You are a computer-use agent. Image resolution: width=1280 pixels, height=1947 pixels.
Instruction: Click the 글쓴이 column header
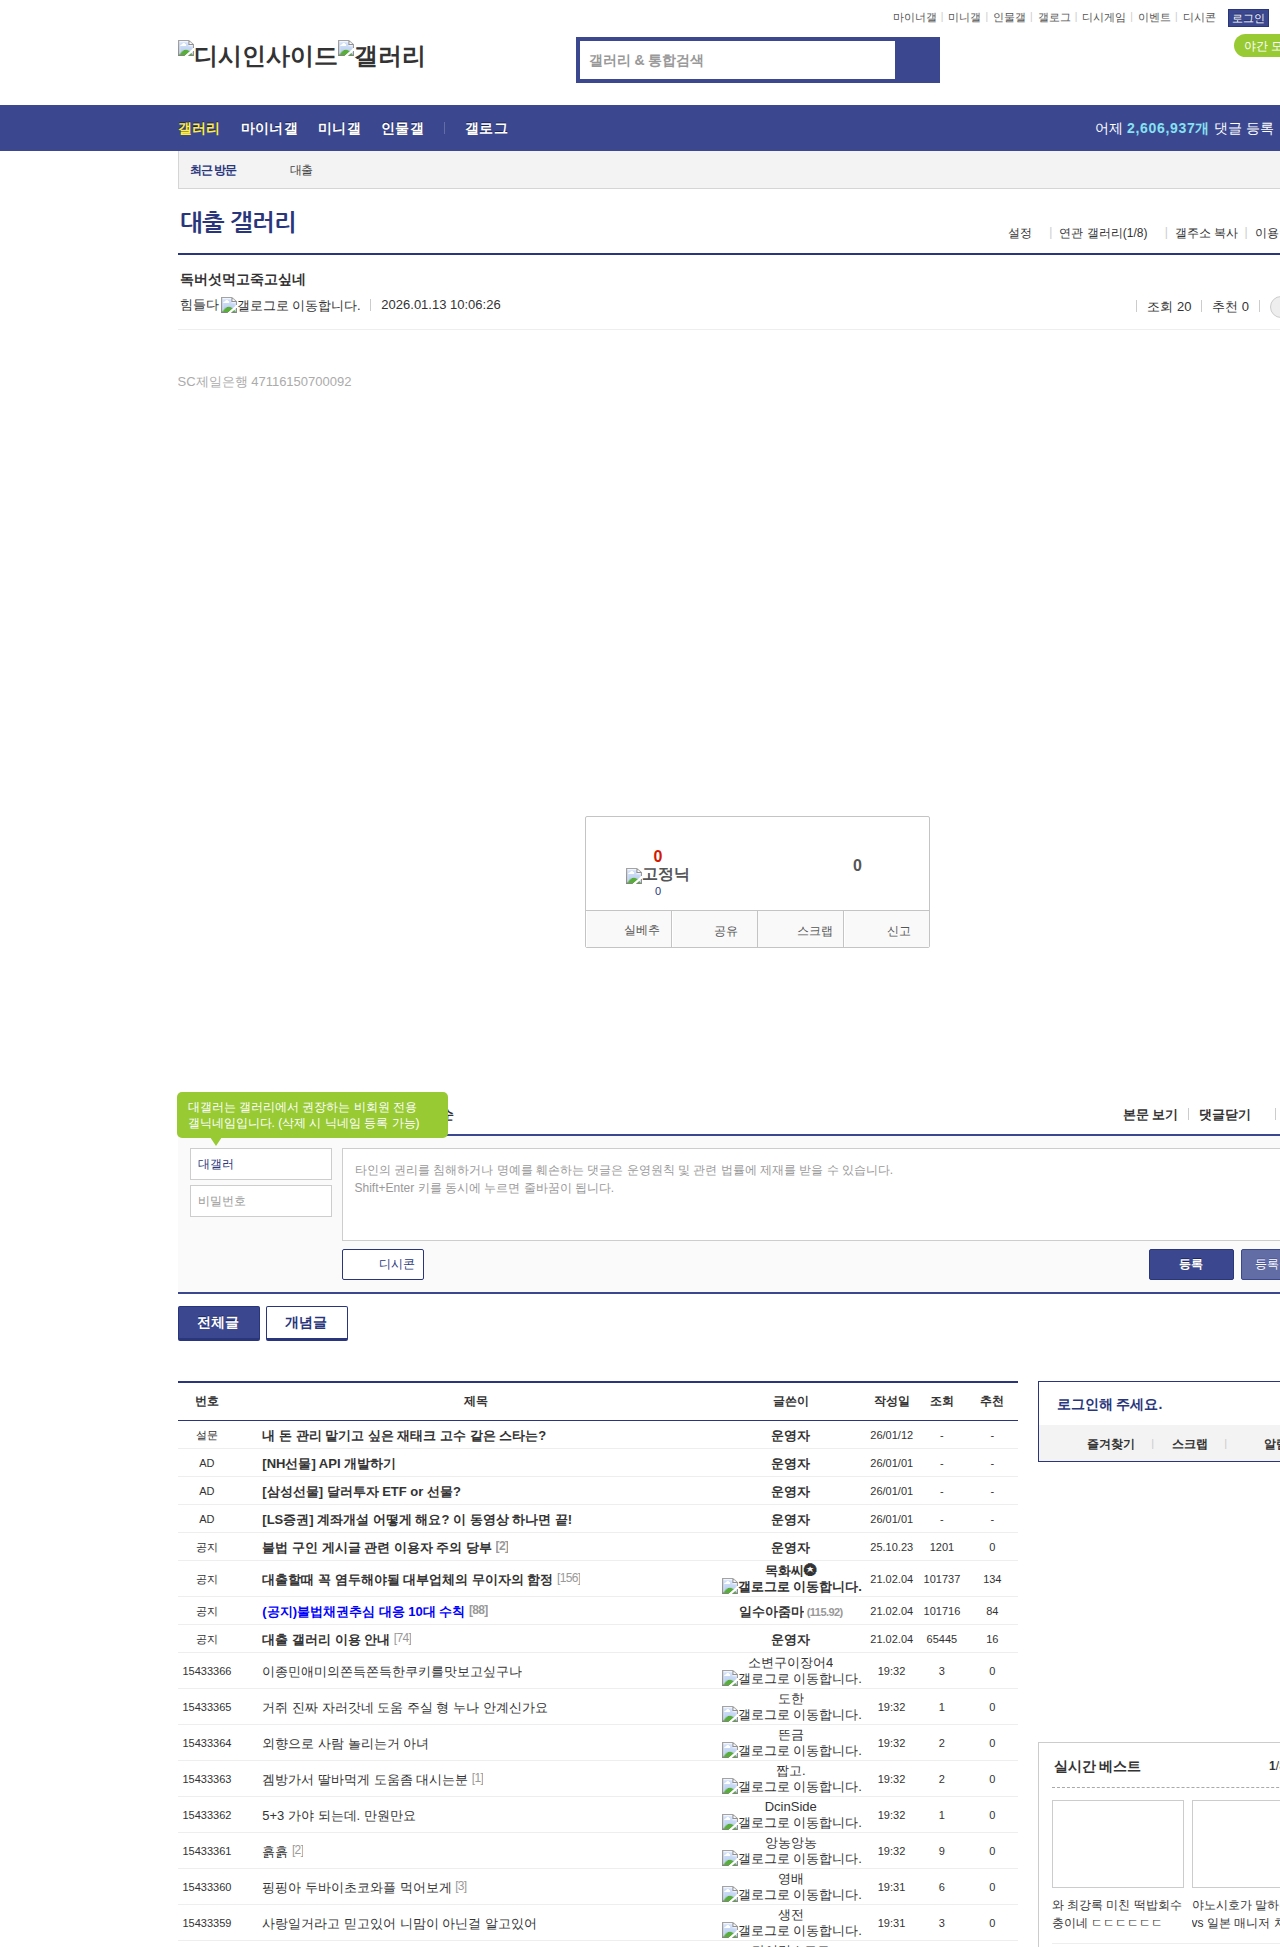(x=790, y=1402)
